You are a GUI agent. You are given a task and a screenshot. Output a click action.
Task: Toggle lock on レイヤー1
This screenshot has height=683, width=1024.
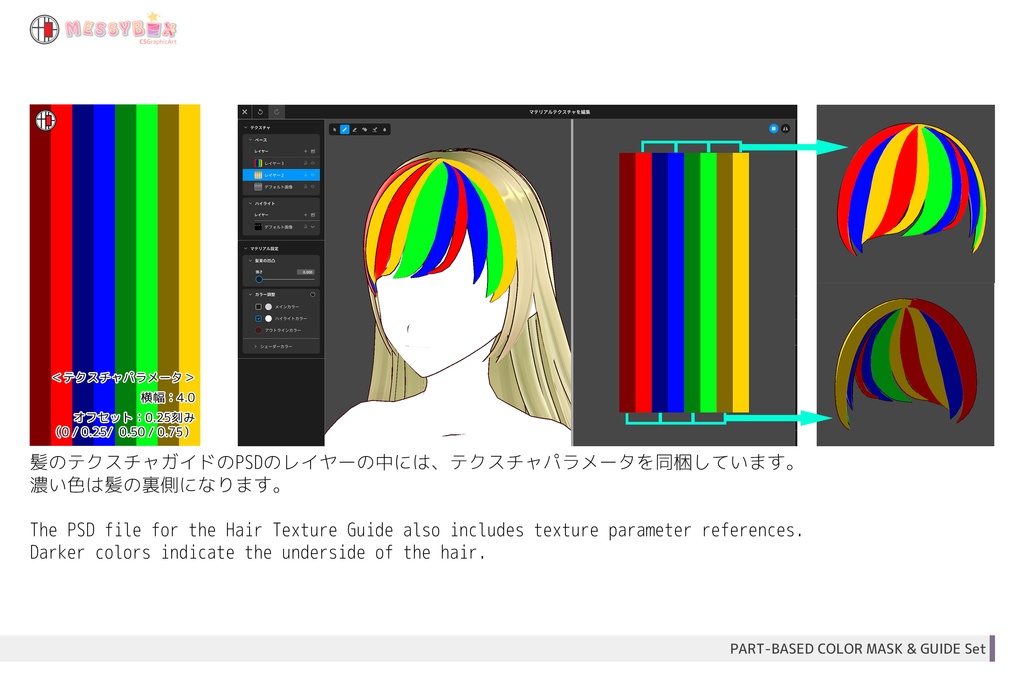click(x=306, y=163)
